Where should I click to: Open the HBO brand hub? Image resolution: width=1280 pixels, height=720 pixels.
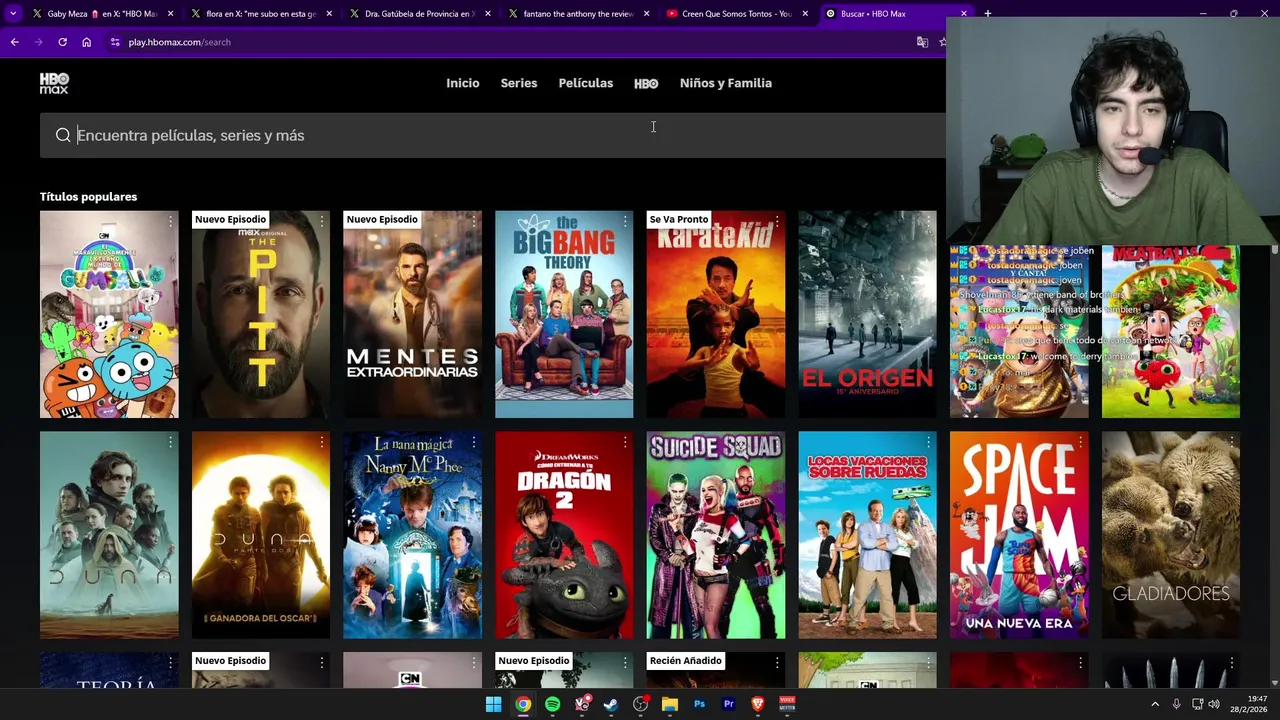[646, 83]
